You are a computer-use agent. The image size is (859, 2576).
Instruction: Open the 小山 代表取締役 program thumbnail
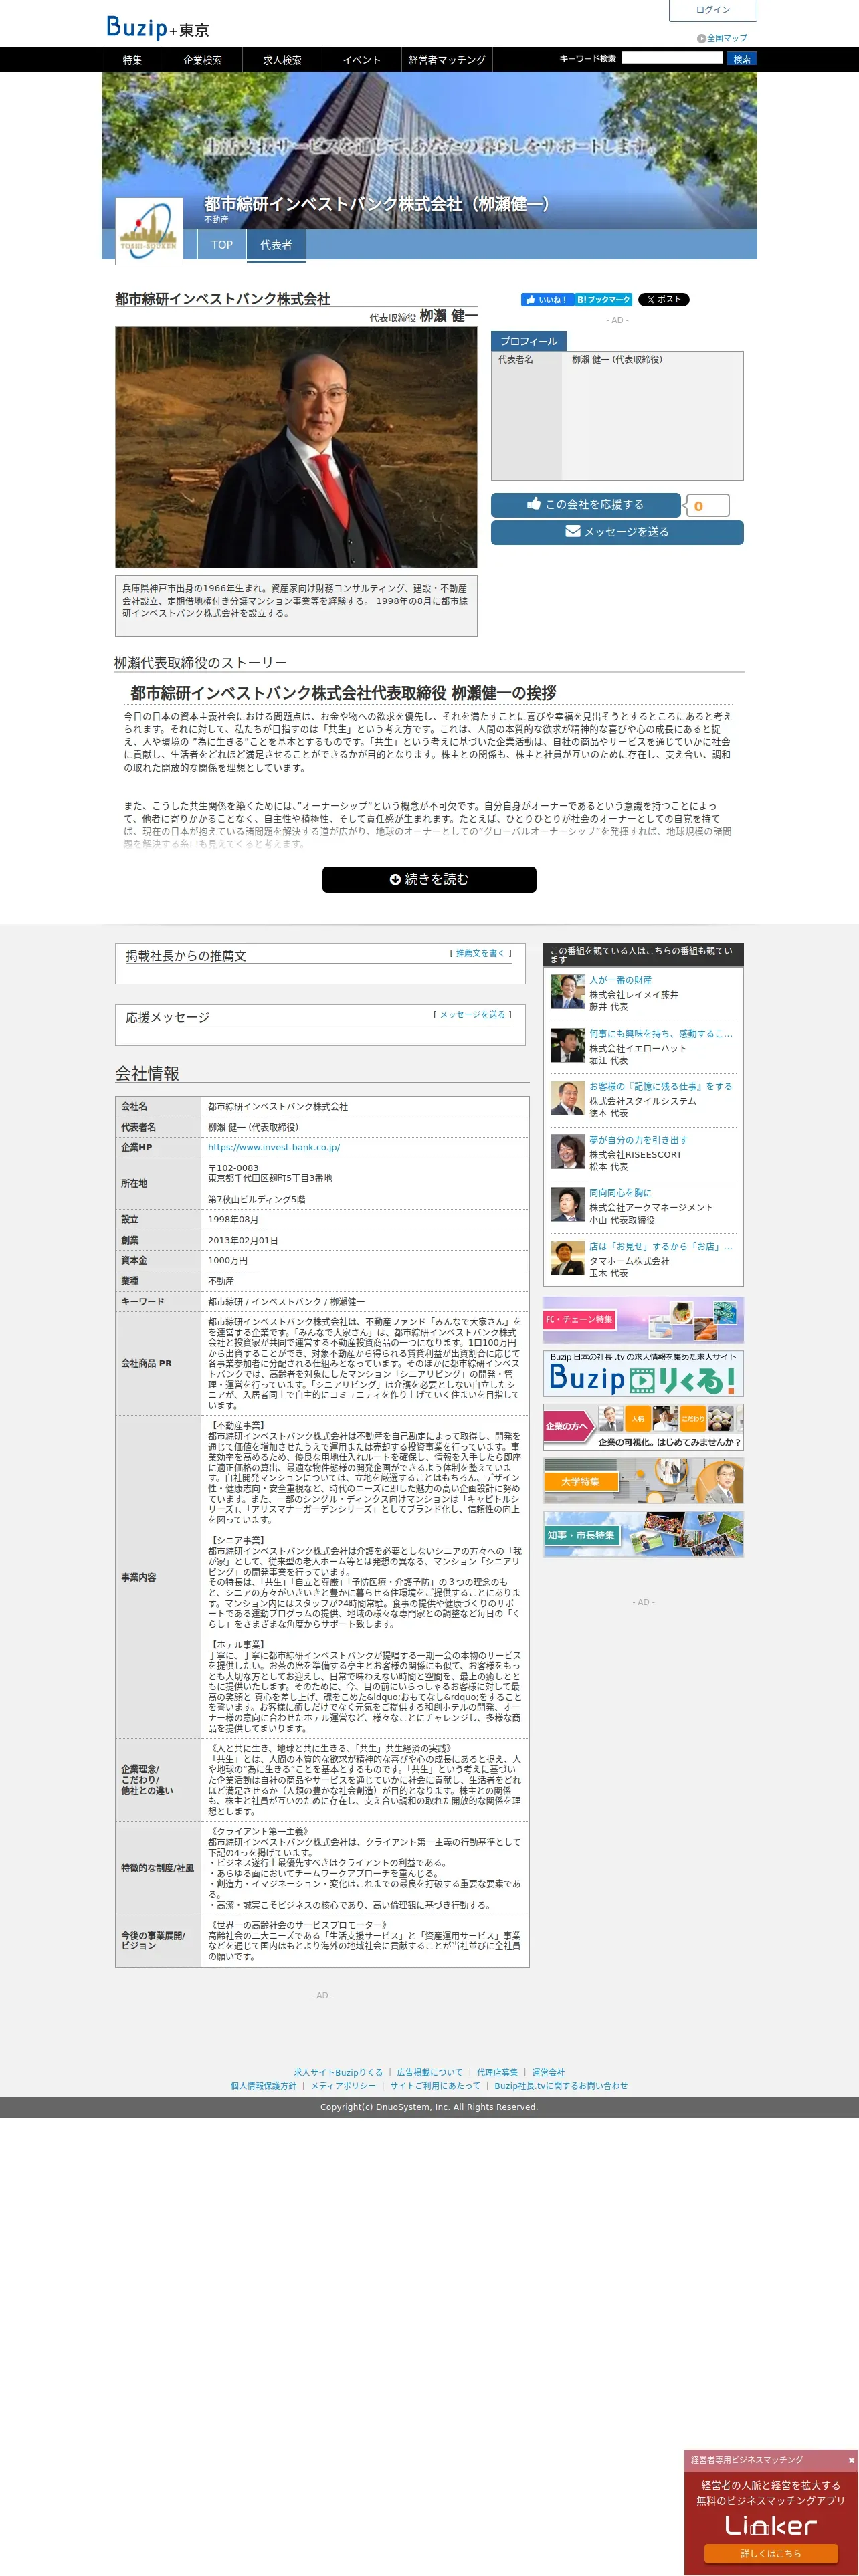click(567, 1205)
